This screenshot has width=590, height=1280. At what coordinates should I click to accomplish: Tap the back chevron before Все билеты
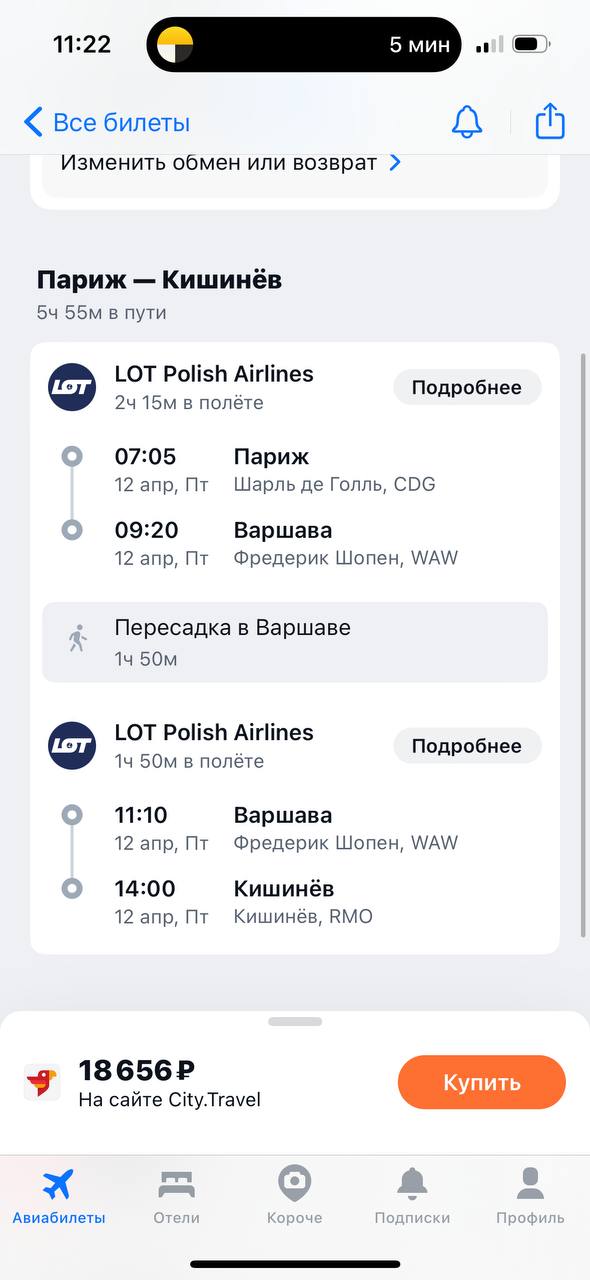pyautogui.click(x=33, y=123)
